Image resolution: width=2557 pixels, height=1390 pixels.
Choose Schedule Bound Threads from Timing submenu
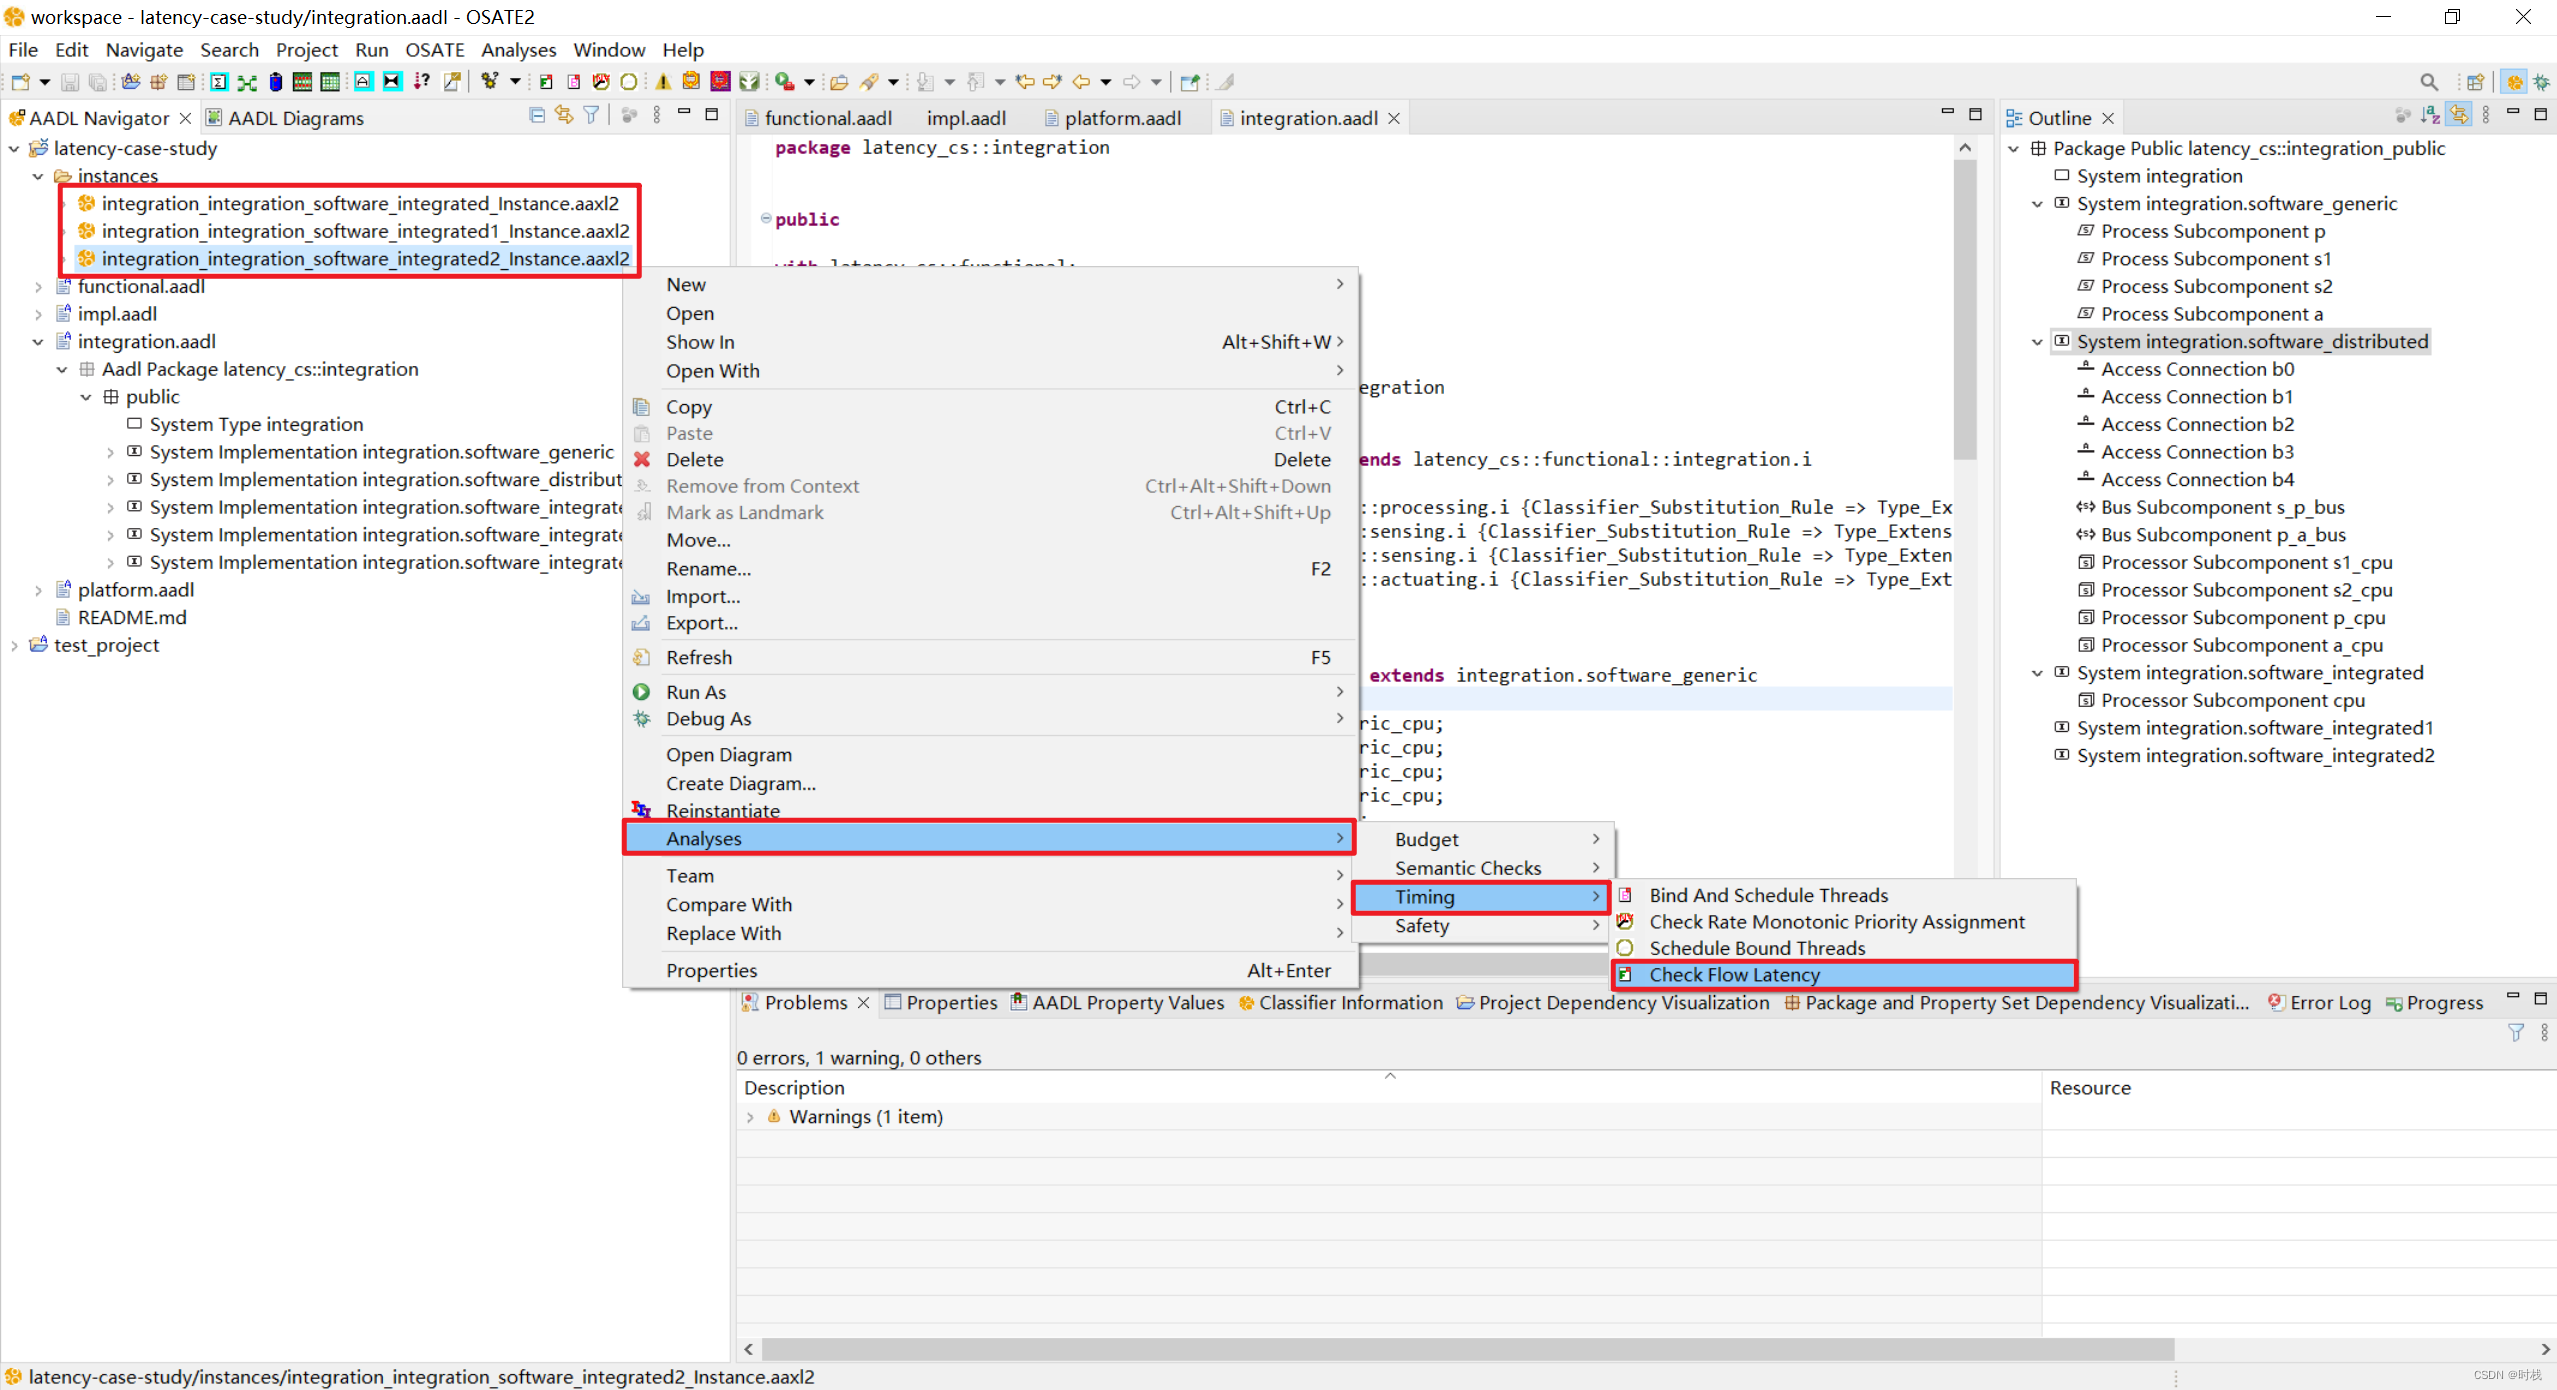[x=1756, y=948]
